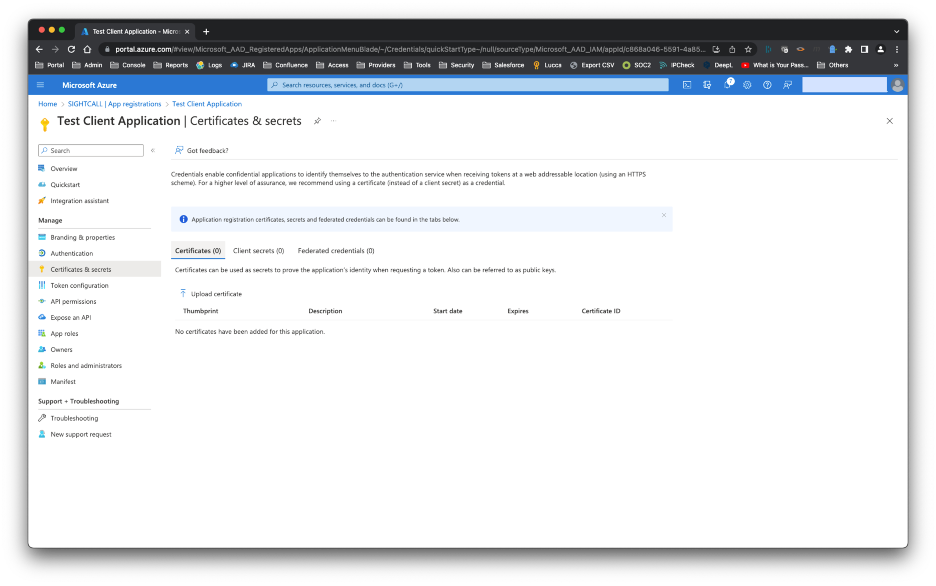Open the Others bookmarks folder
This screenshot has height=586, width=936.
pos(833,65)
